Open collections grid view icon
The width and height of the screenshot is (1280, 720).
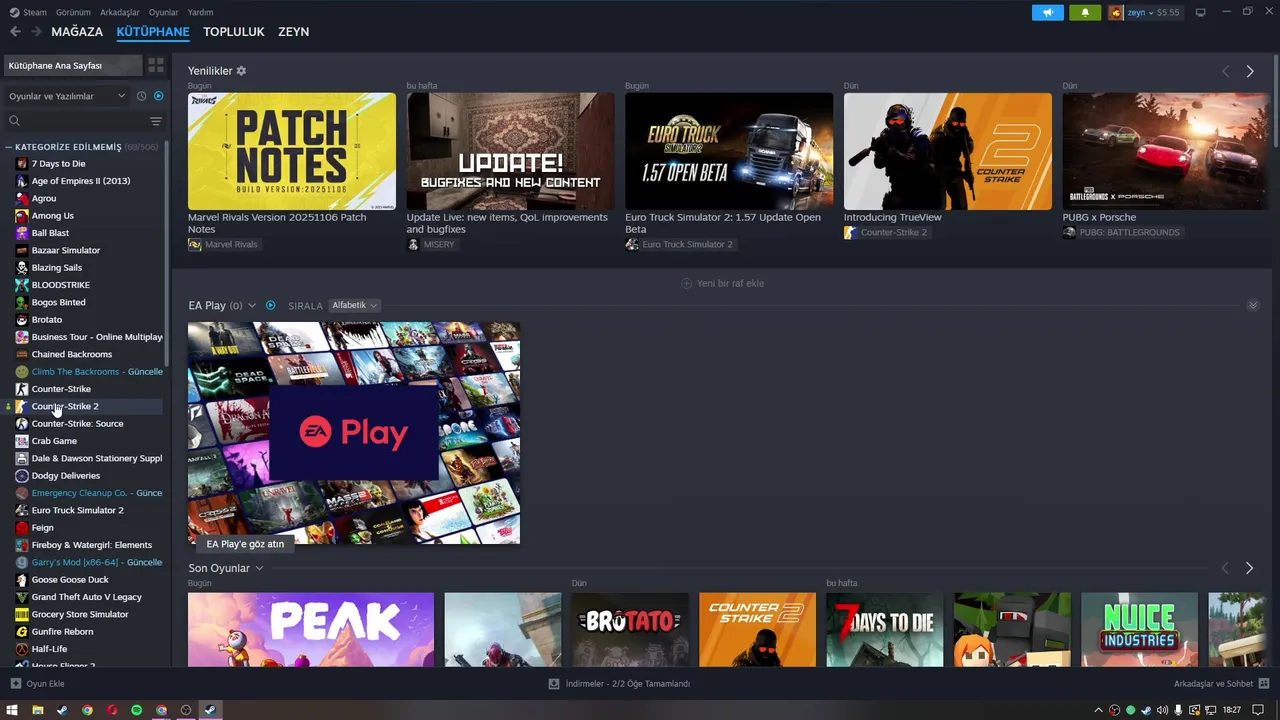coord(156,65)
